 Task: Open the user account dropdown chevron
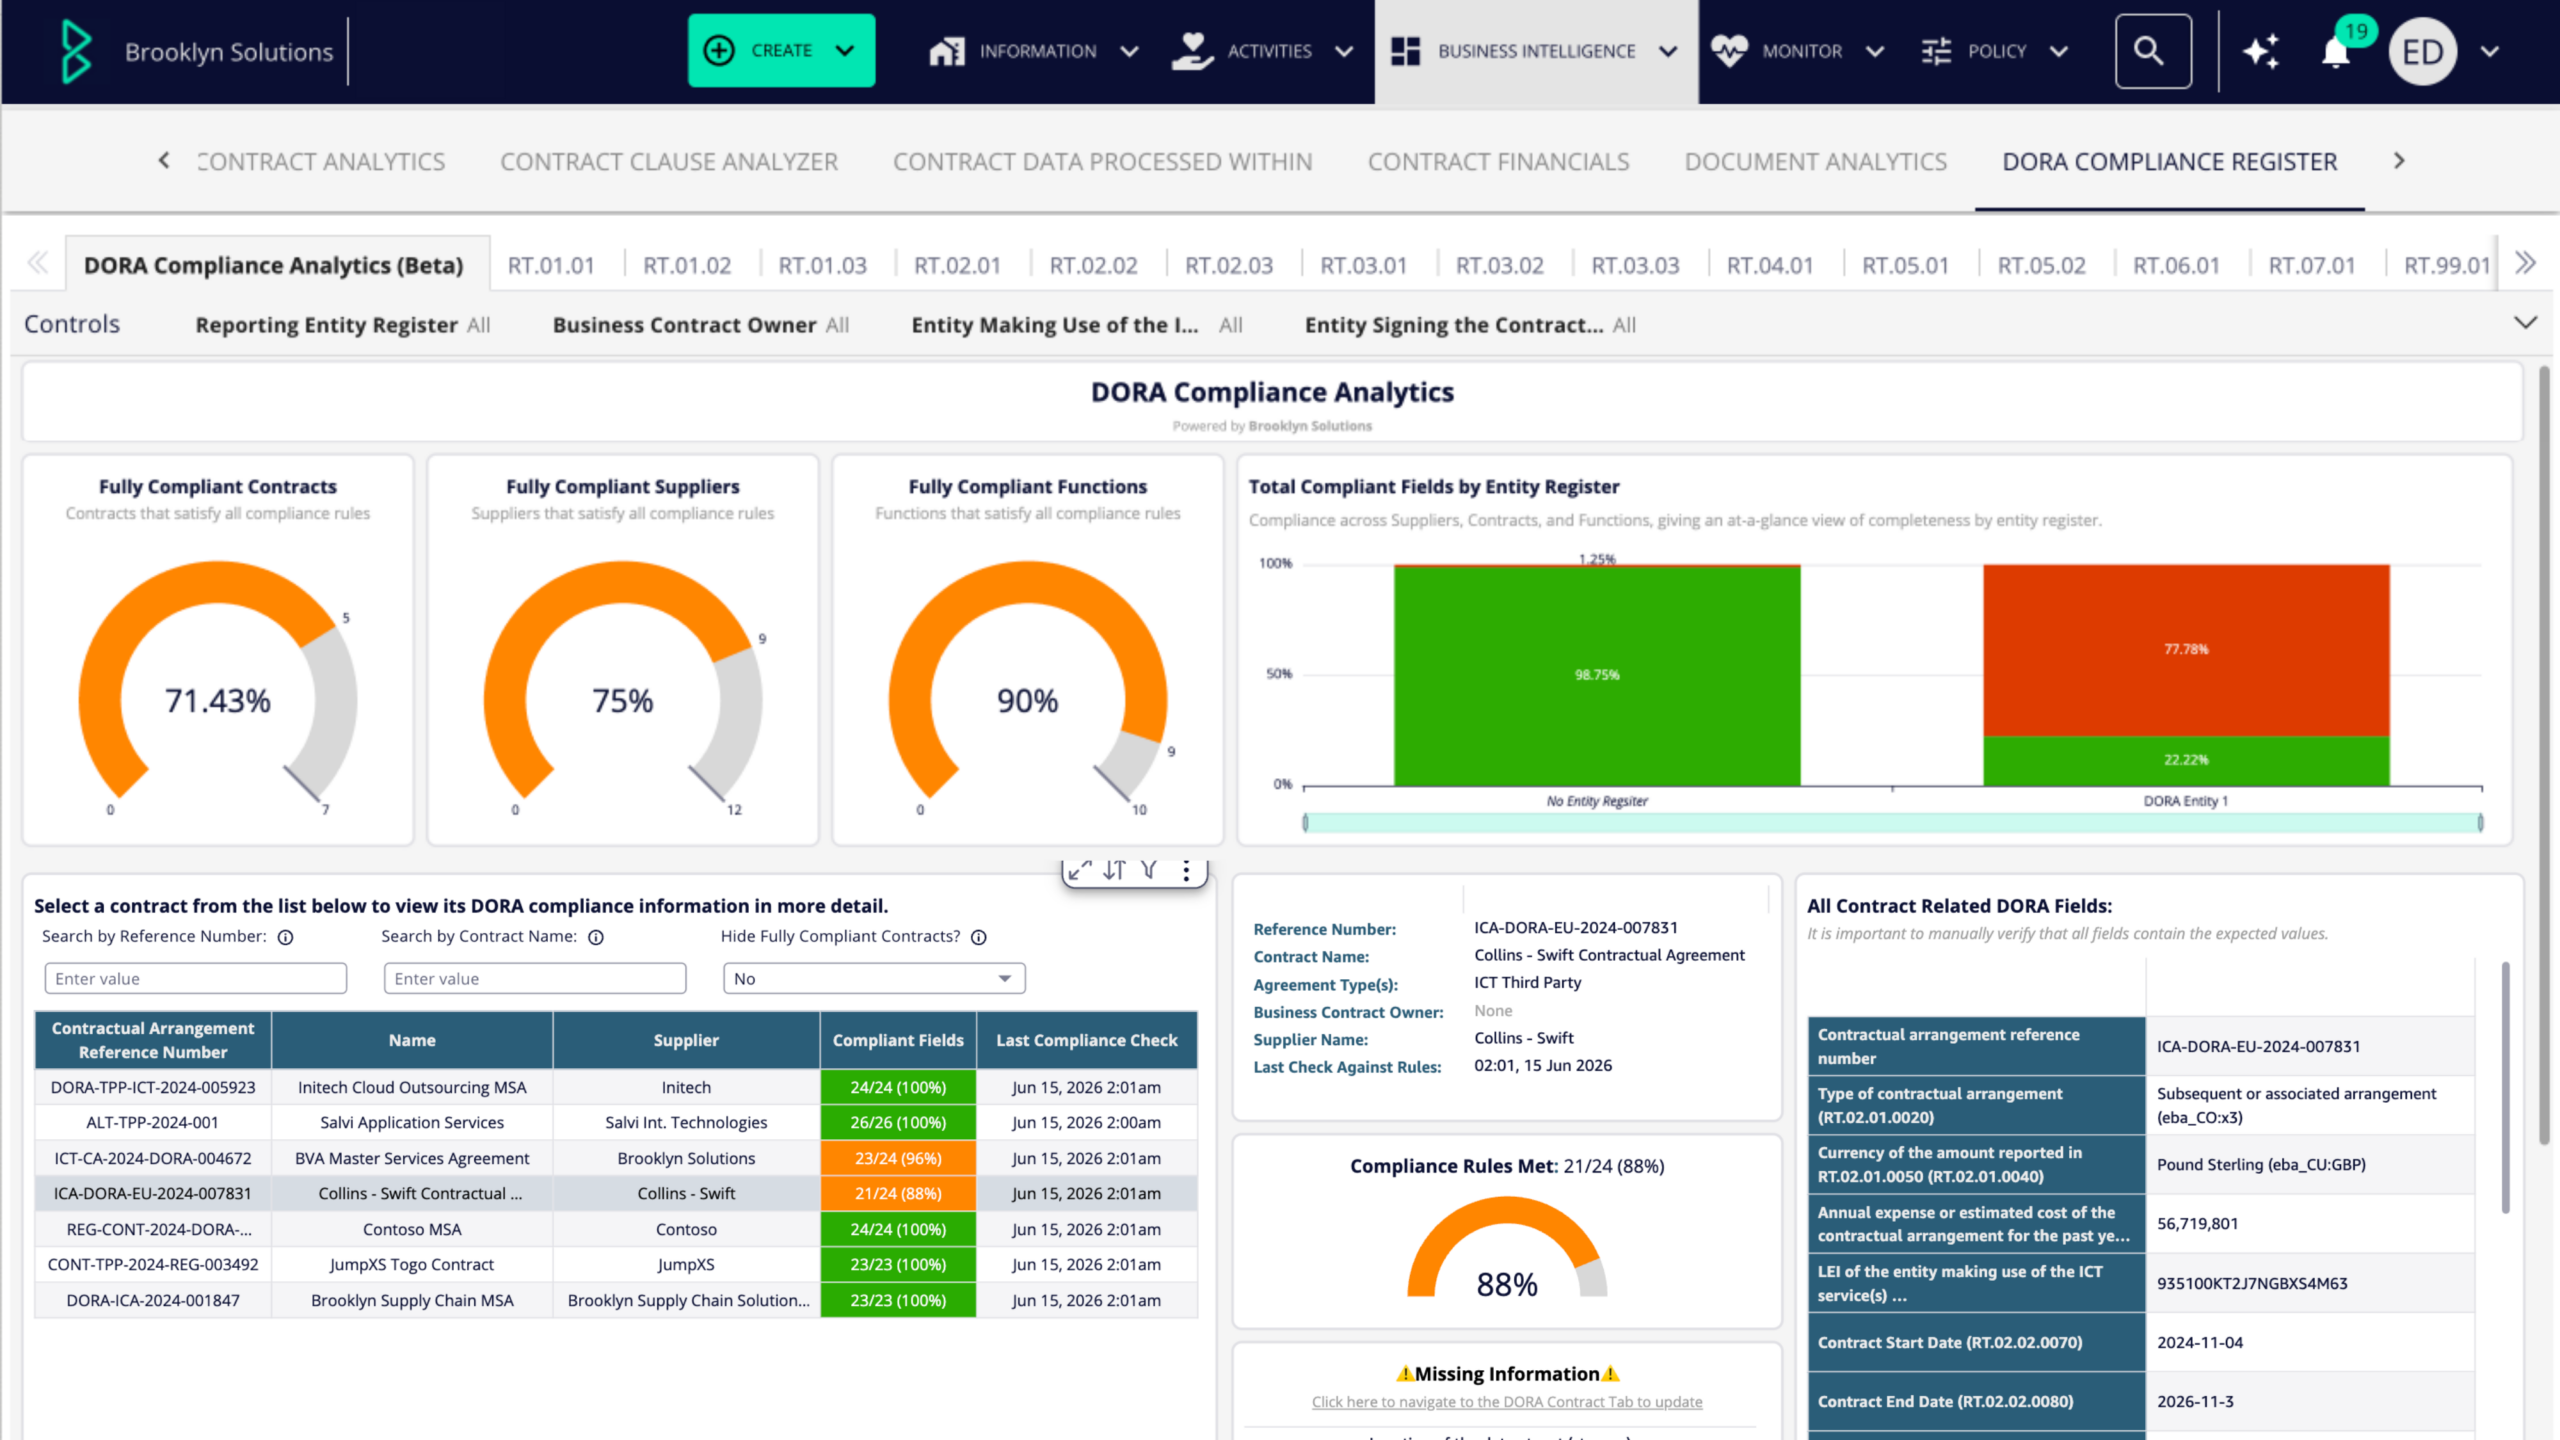[2490, 51]
